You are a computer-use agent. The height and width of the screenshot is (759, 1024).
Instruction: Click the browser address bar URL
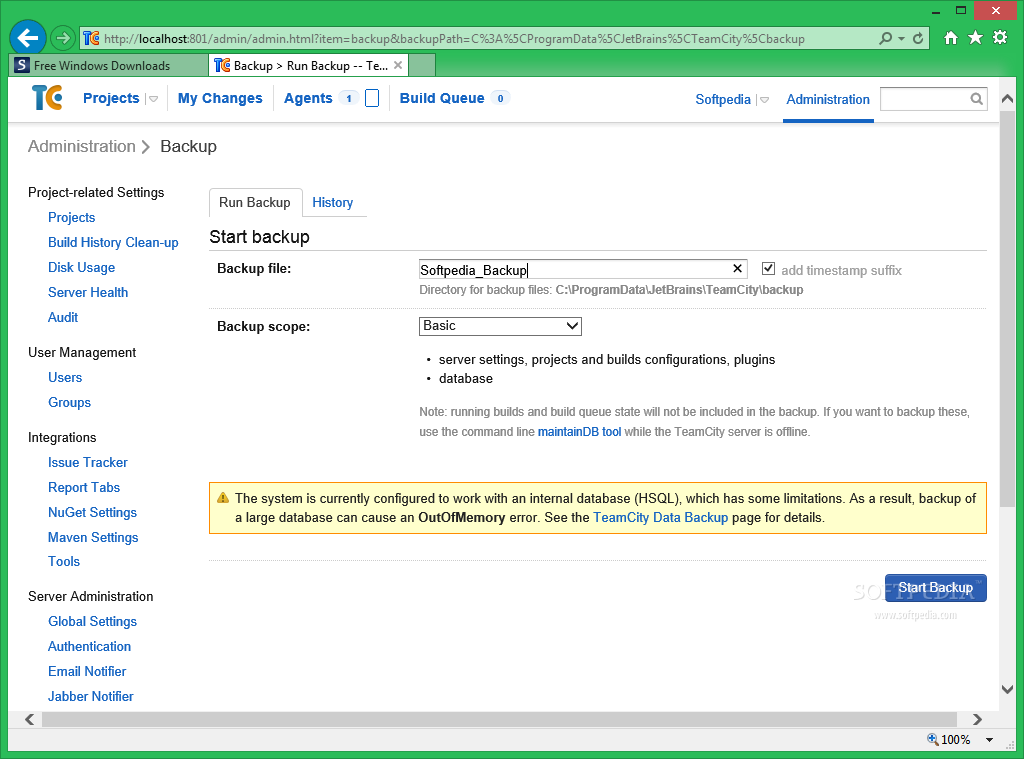(x=454, y=39)
